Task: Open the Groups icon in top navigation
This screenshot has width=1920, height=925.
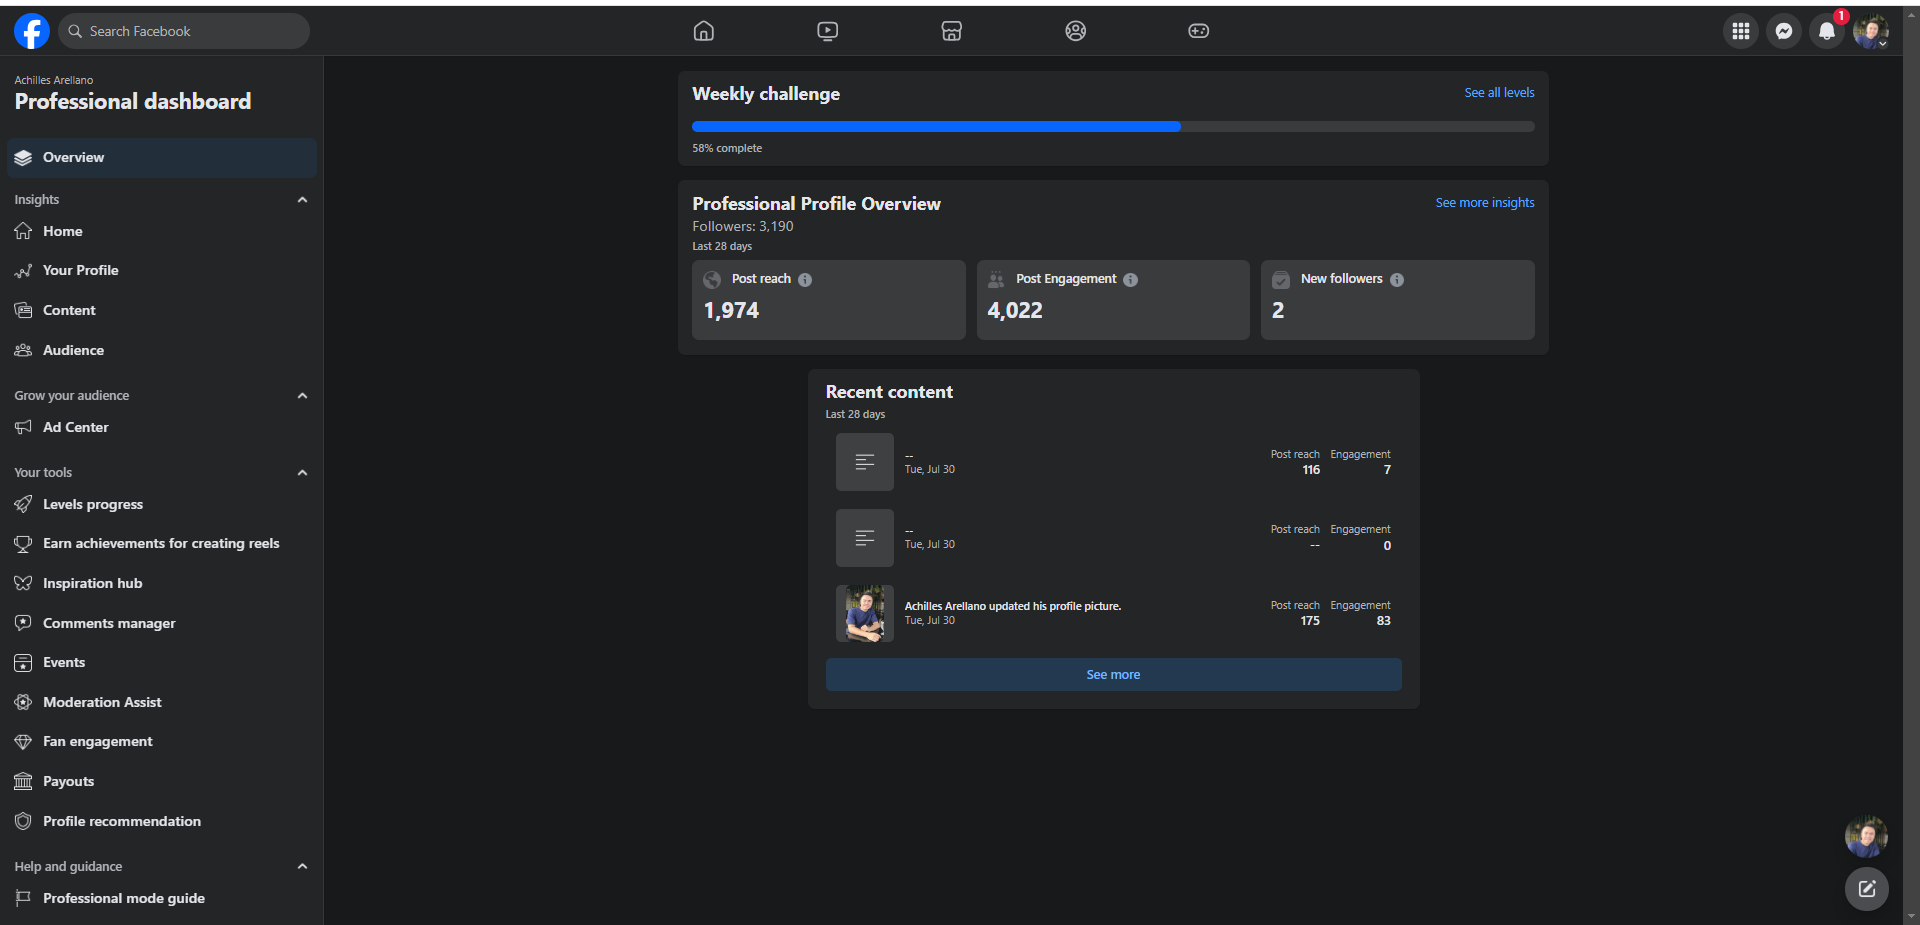Action: (1076, 31)
